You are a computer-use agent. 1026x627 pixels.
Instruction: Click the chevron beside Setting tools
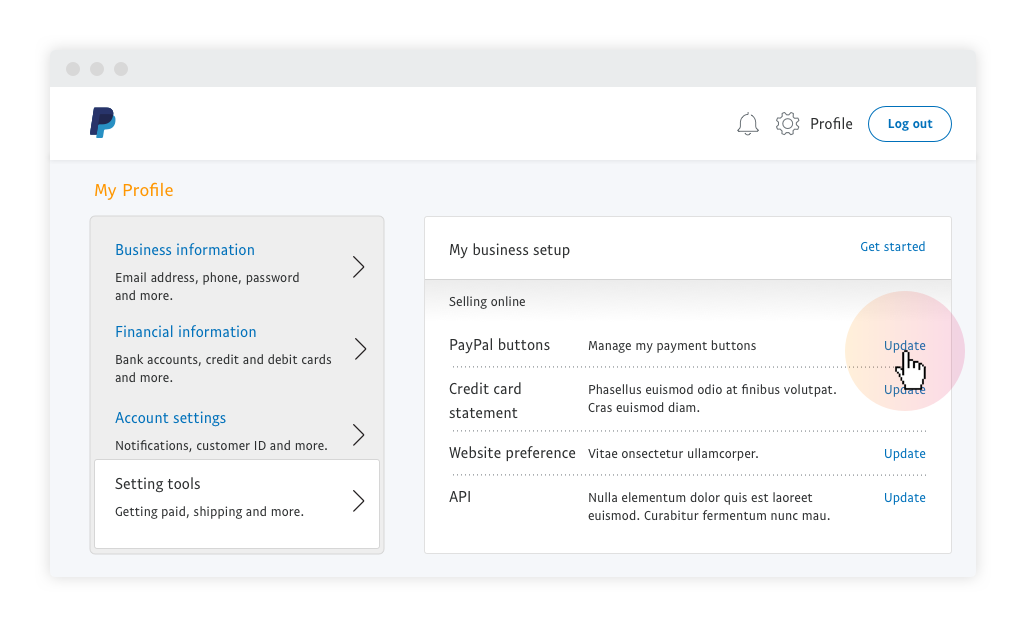[359, 501]
